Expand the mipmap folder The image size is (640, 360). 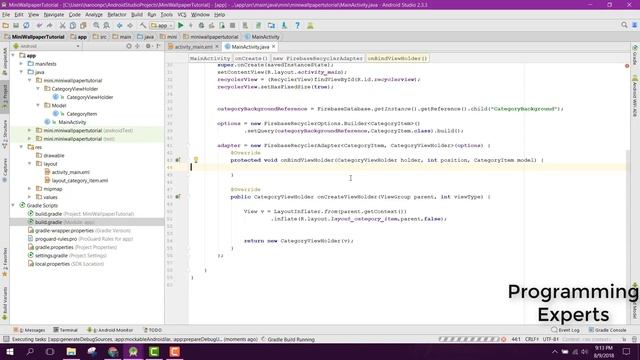coord(30,189)
